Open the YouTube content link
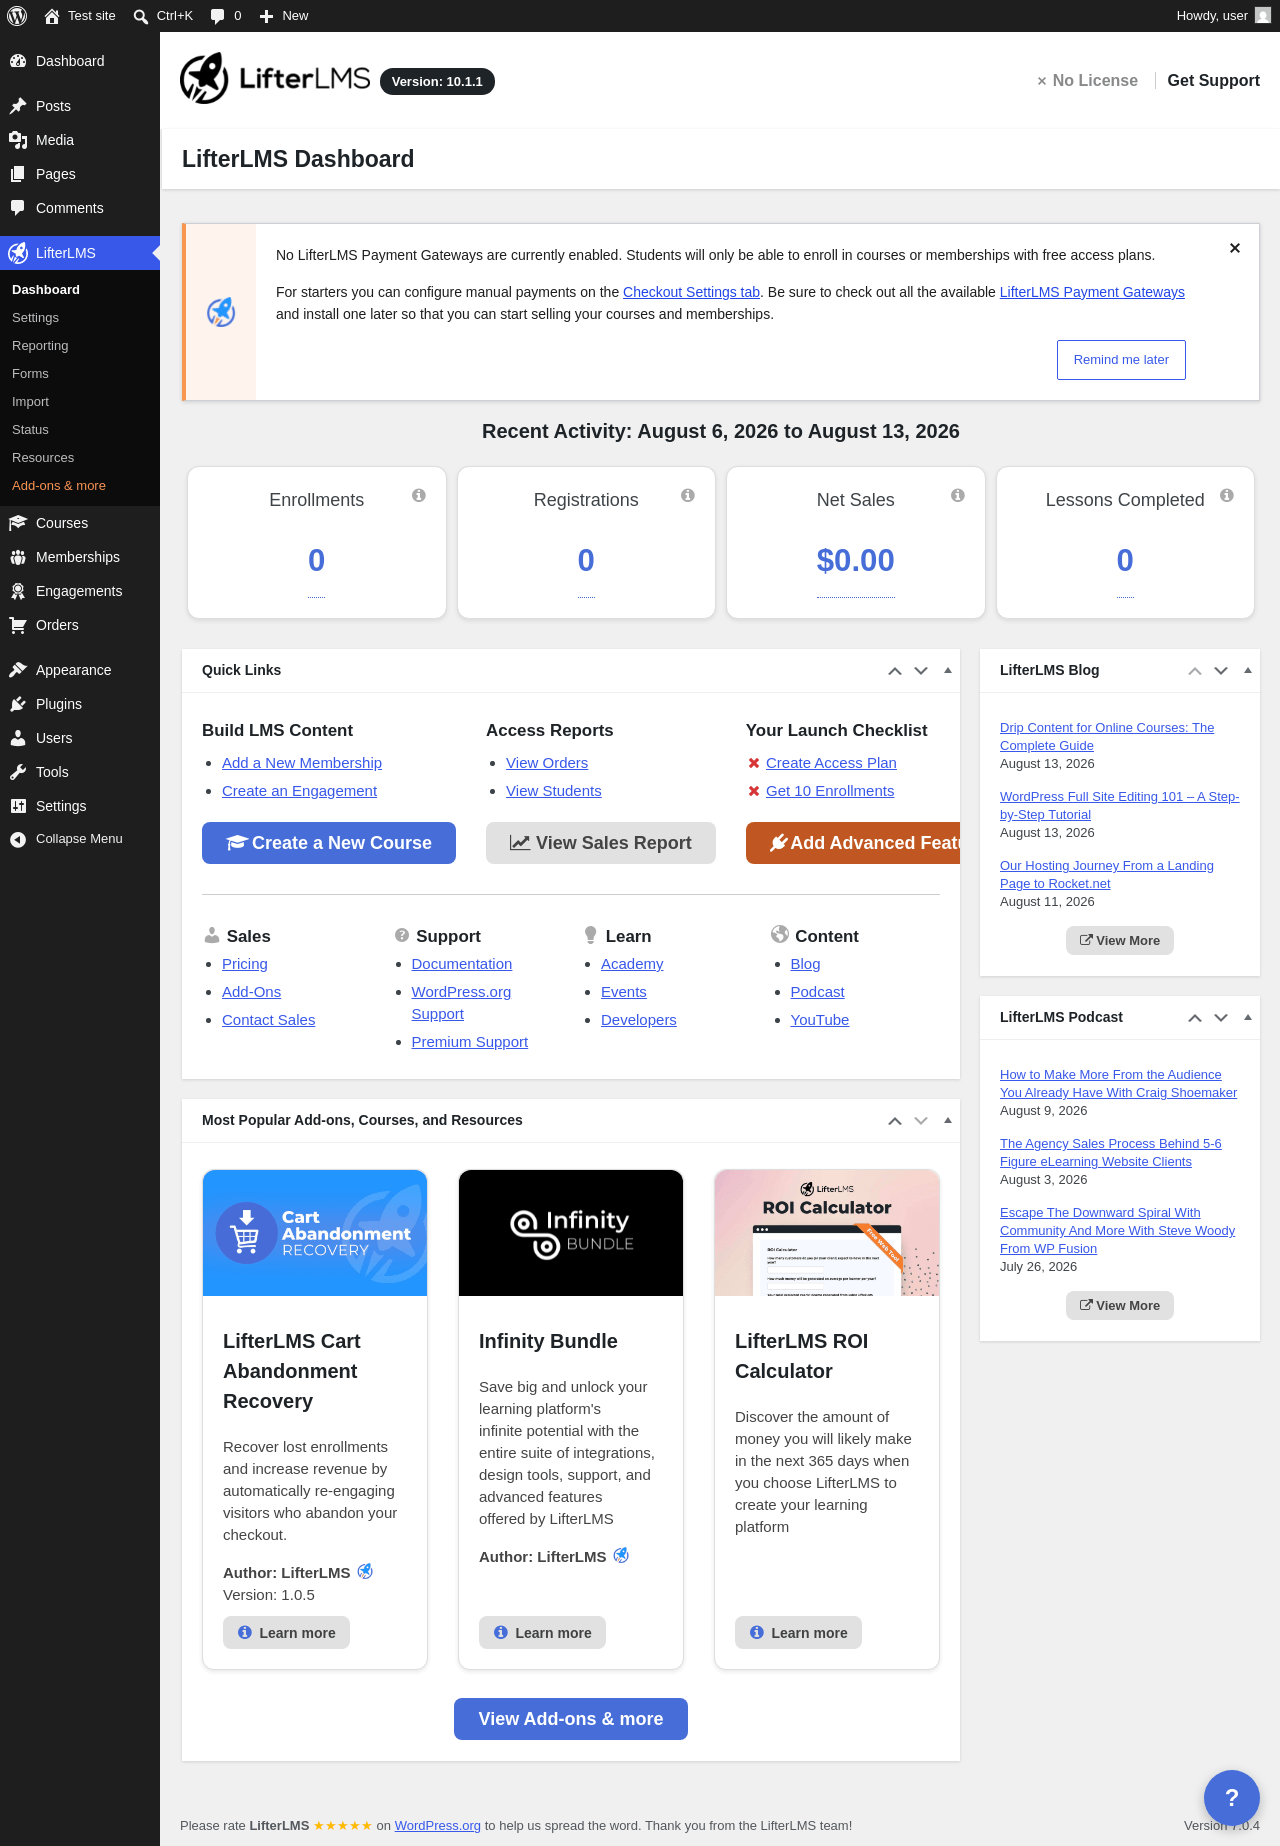Image resolution: width=1280 pixels, height=1846 pixels. (820, 1020)
